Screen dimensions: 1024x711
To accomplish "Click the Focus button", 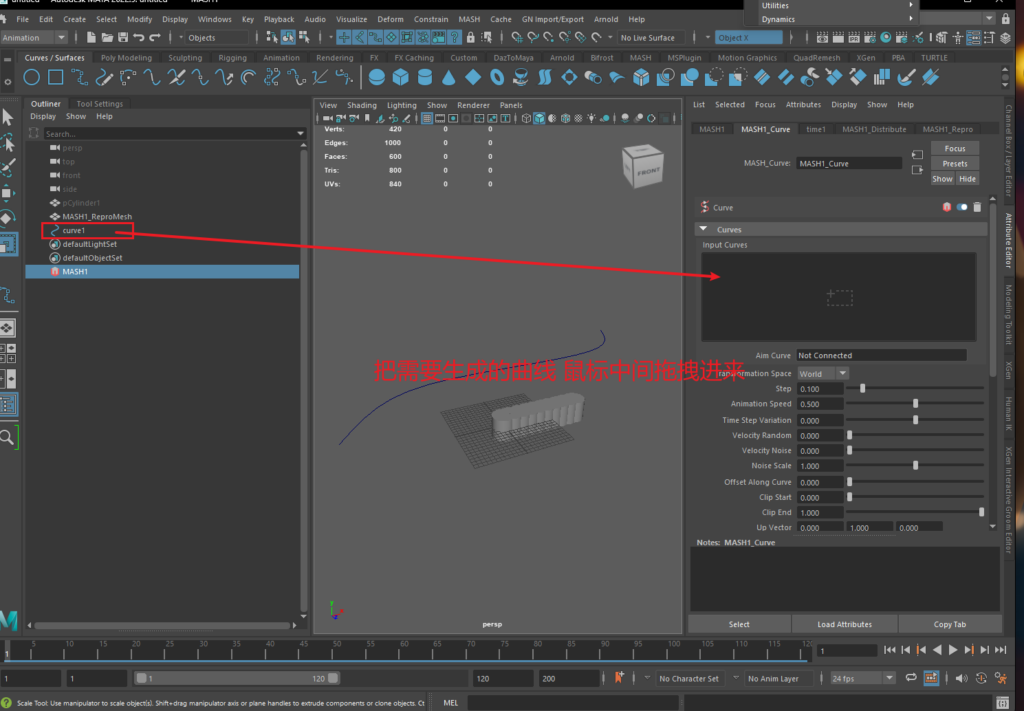I will click(x=955, y=148).
